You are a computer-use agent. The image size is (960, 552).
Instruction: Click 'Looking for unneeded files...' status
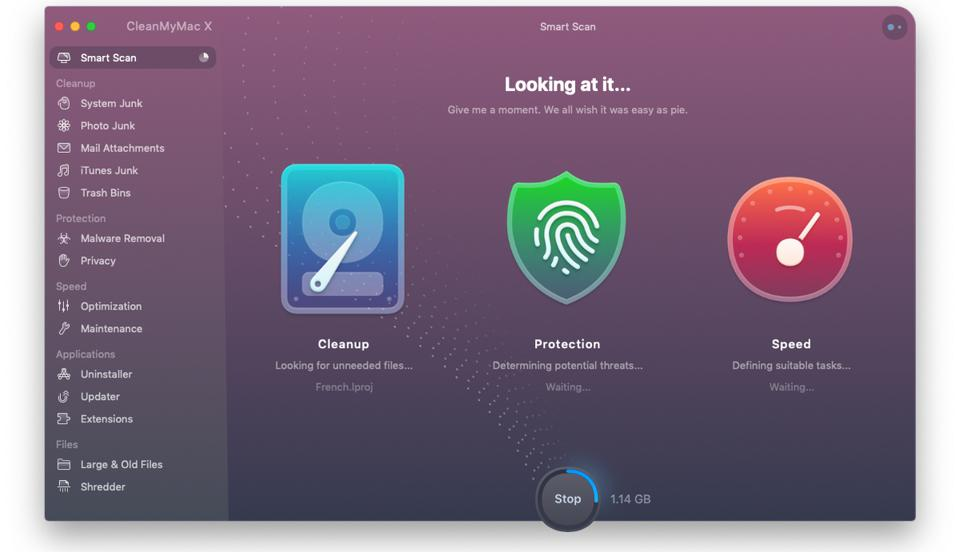(343, 365)
